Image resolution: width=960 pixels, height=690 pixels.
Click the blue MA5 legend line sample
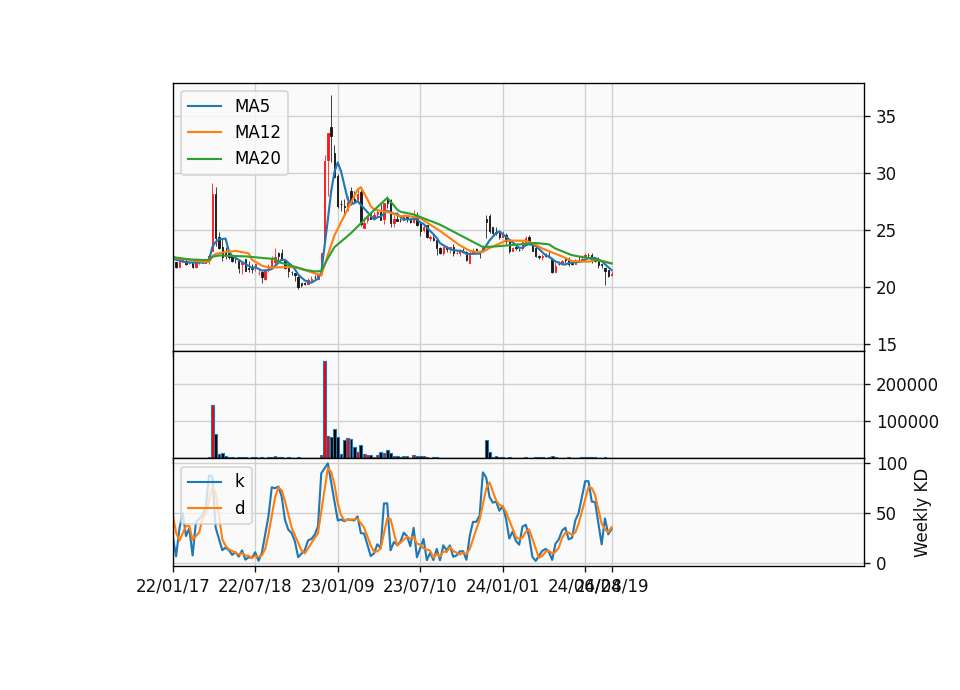[204, 106]
